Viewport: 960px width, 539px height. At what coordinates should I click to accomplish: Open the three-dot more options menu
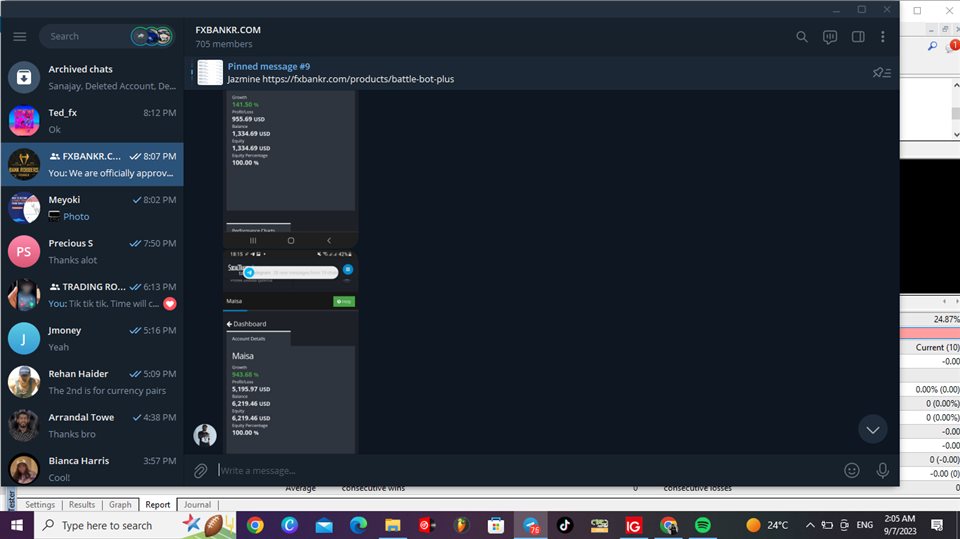pyautogui.click(x=882, y=37)
